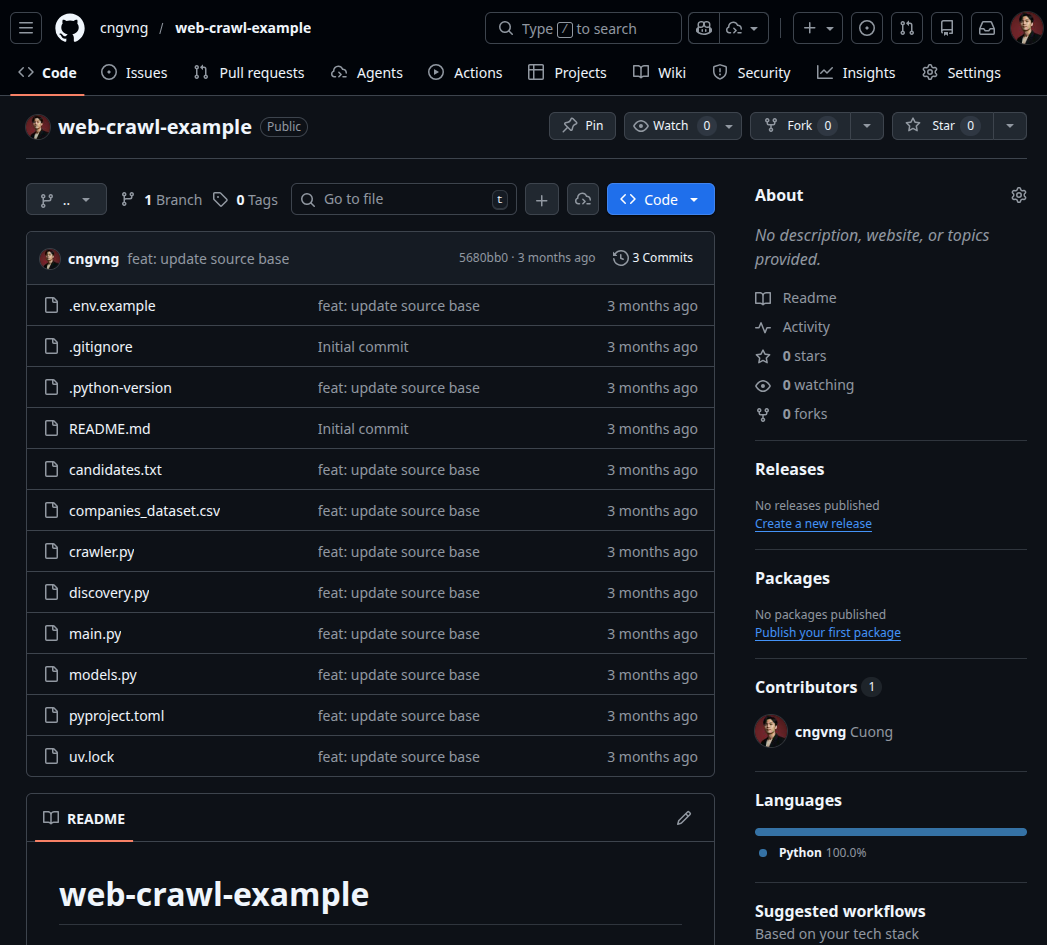Edit the README with pencil icon

tap(684, 818)
